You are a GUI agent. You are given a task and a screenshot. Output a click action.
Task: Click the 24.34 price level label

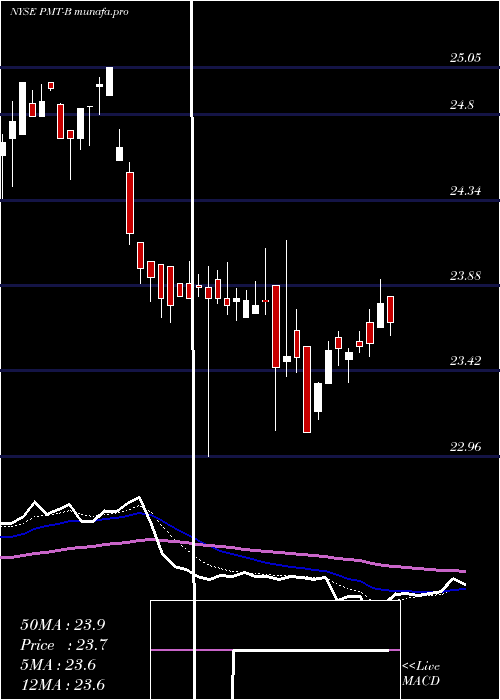(x=465, y=191)
